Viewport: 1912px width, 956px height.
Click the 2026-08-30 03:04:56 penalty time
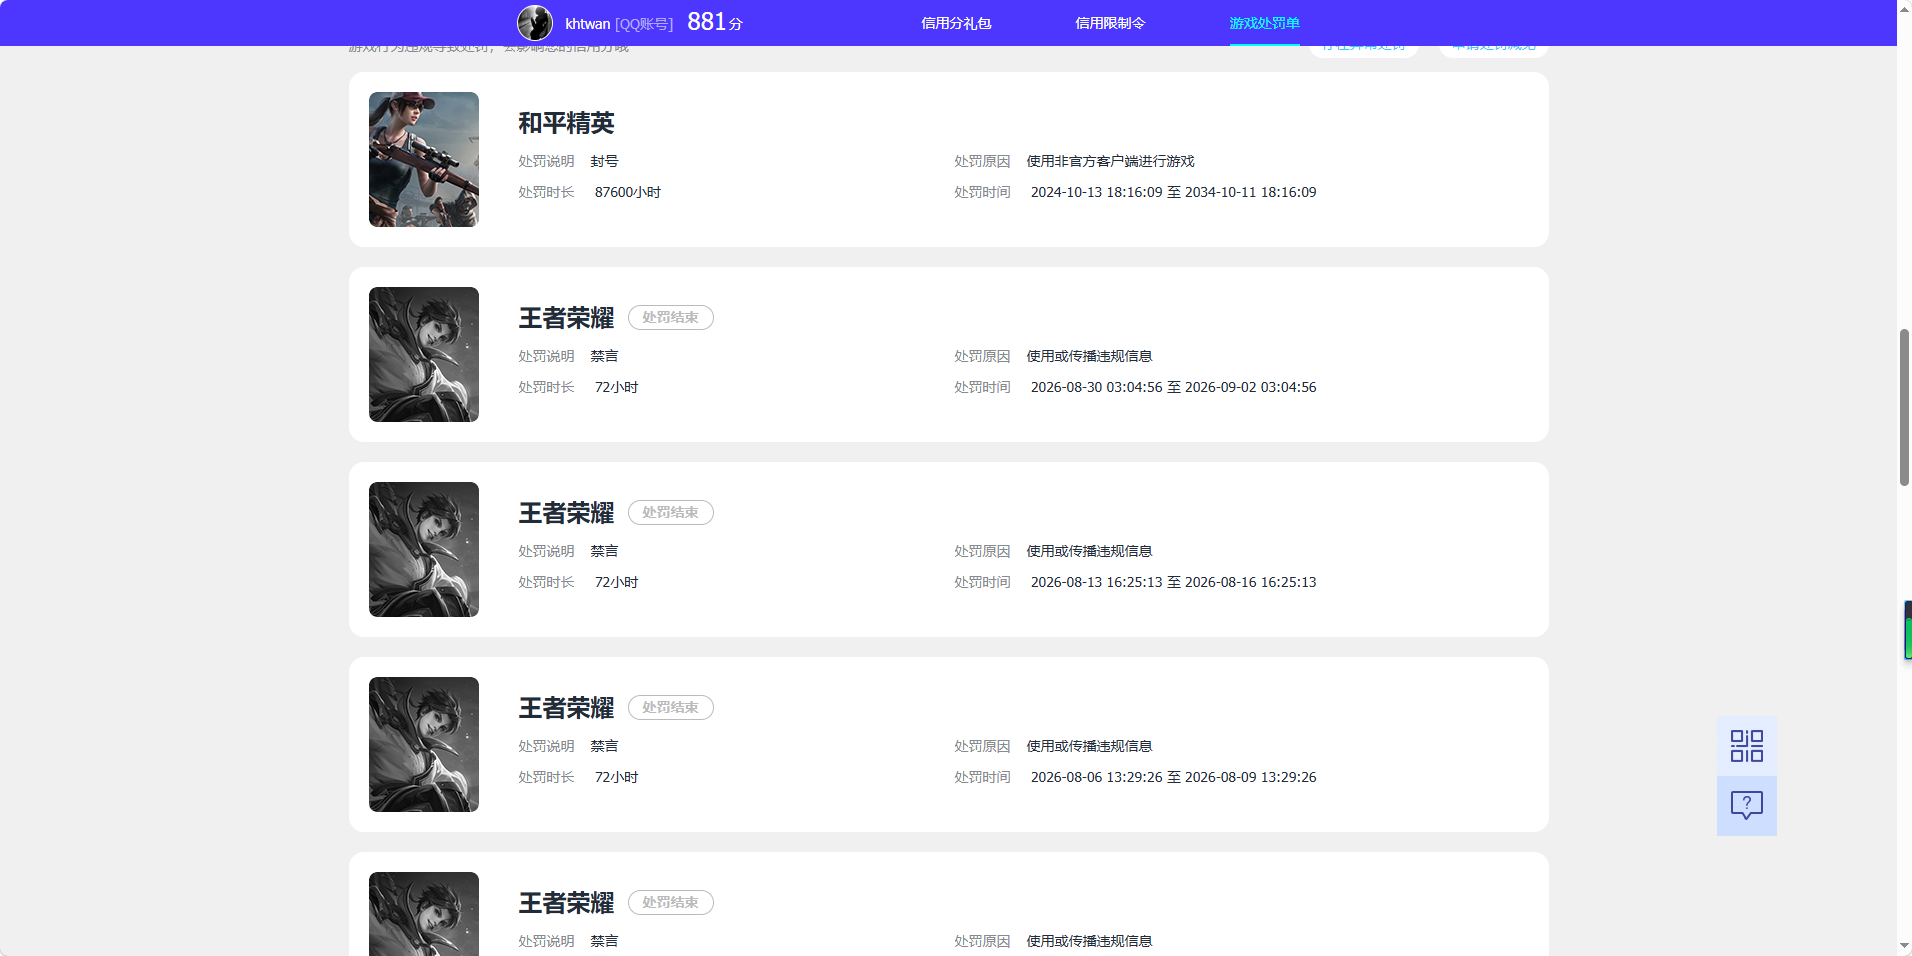(x=1173, y=387)
